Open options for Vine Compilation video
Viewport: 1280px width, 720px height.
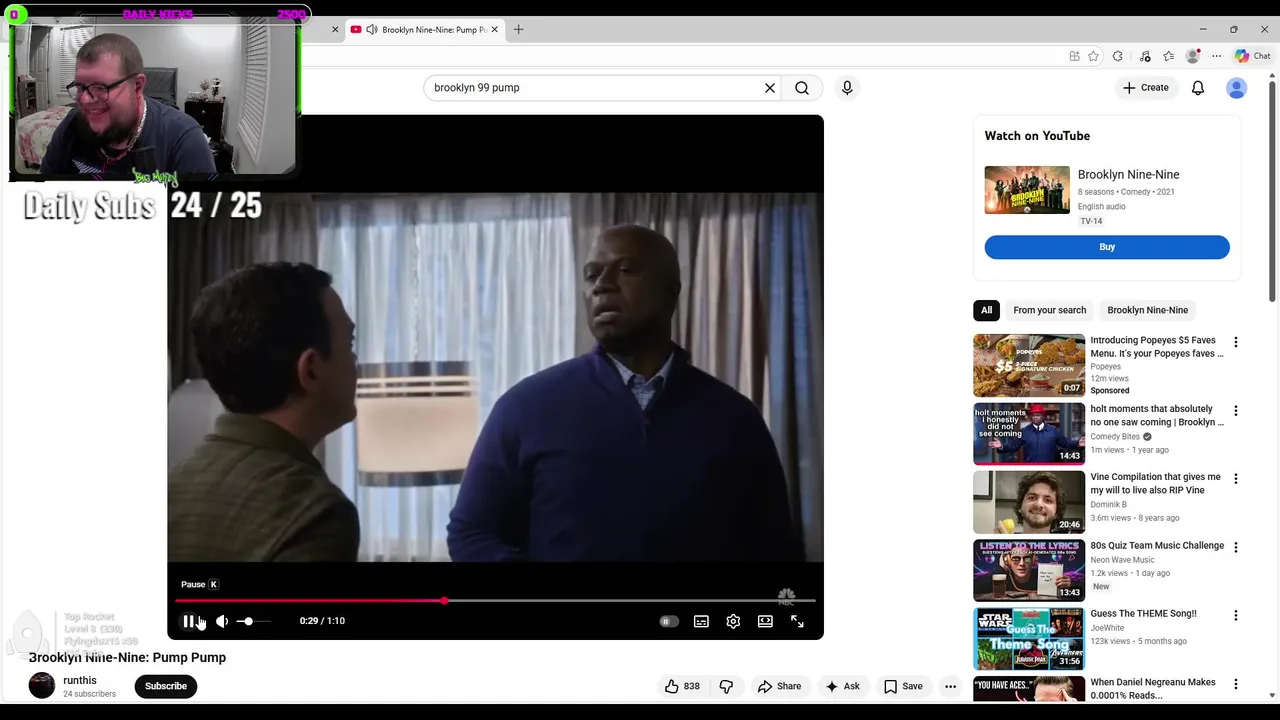tap(1236, 479)
